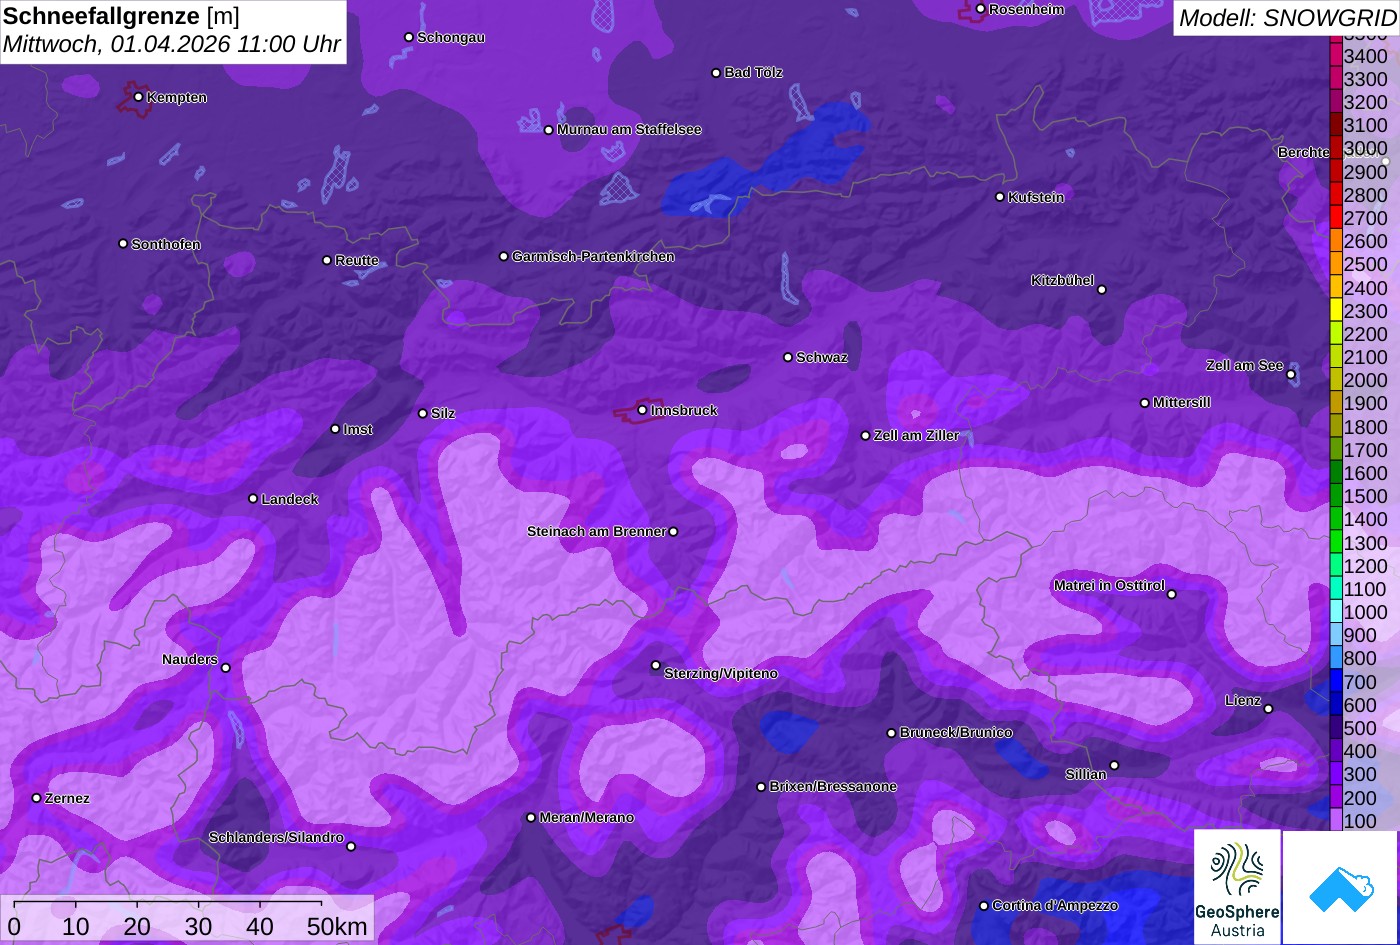
Task: Click the Kufstein marker dot
Action: [x=1000, y=197]
